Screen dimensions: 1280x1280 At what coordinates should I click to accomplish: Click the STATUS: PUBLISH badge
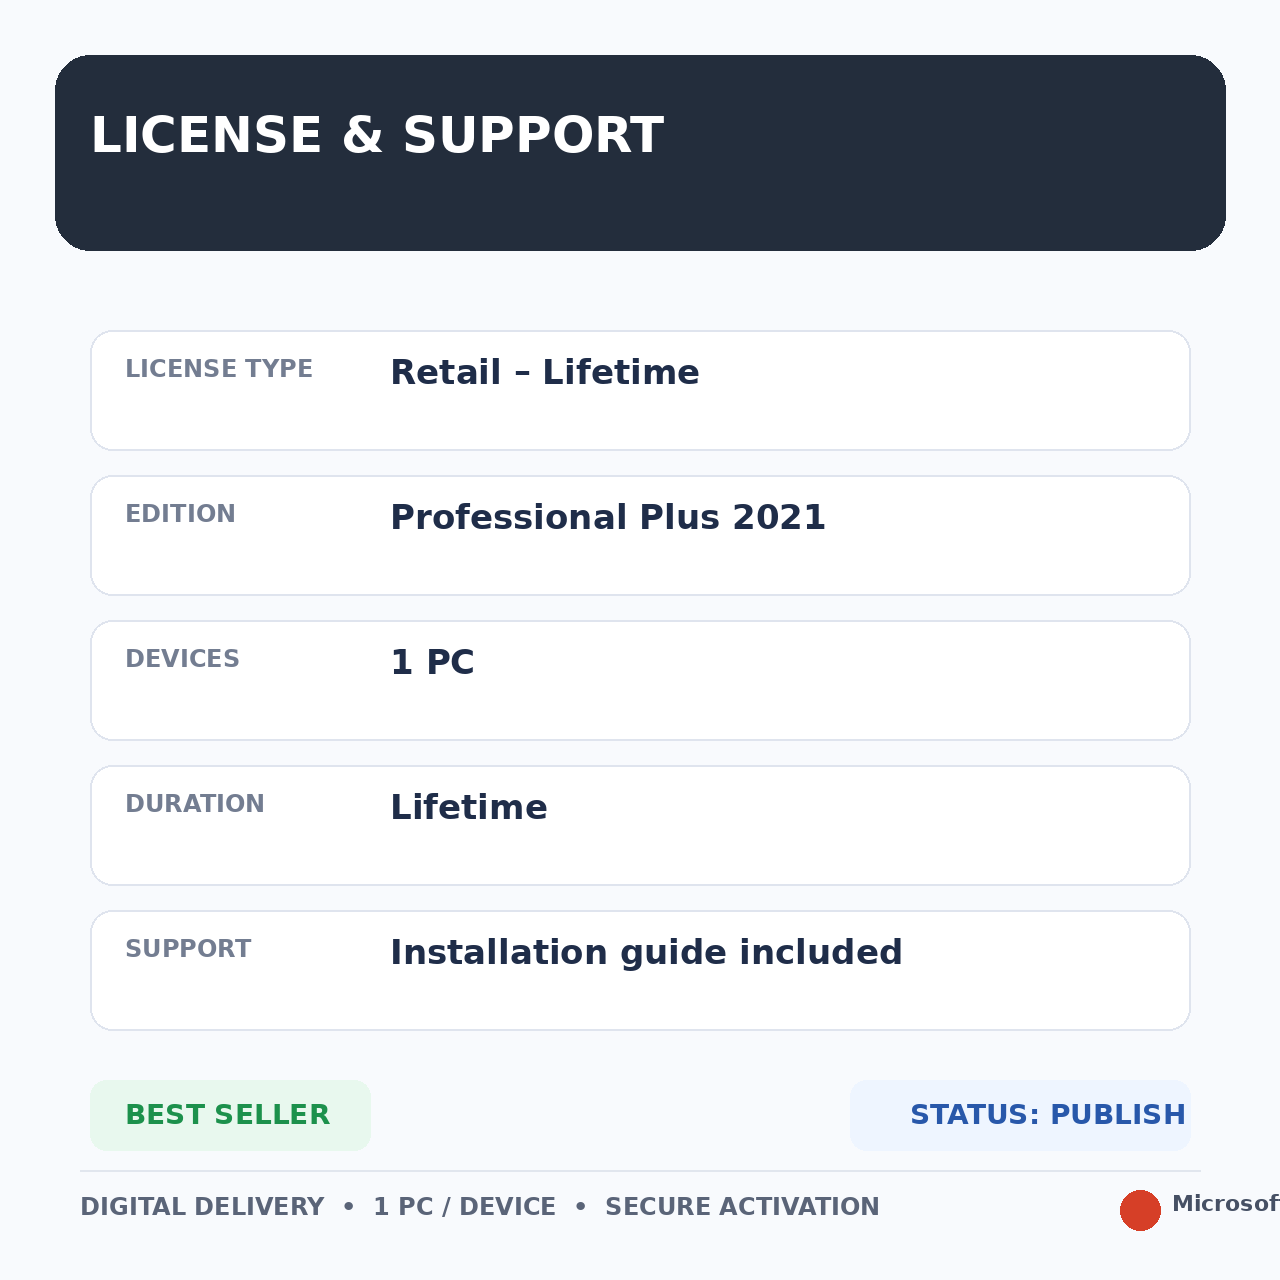(1020, 1115)
